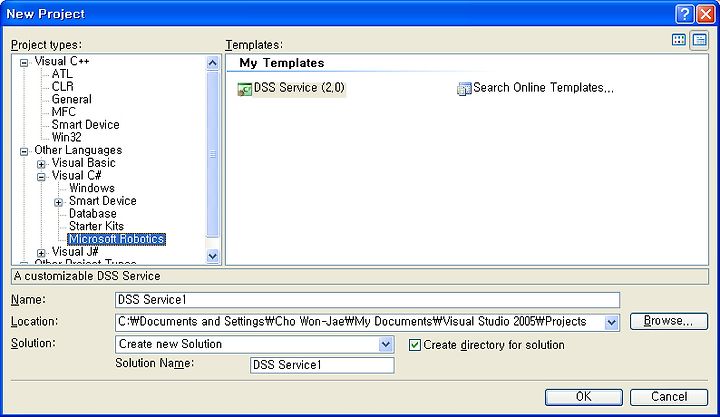Collapse the Visual C++ node
The width and height of the screenshot is (720, 417).
[24, 63]
